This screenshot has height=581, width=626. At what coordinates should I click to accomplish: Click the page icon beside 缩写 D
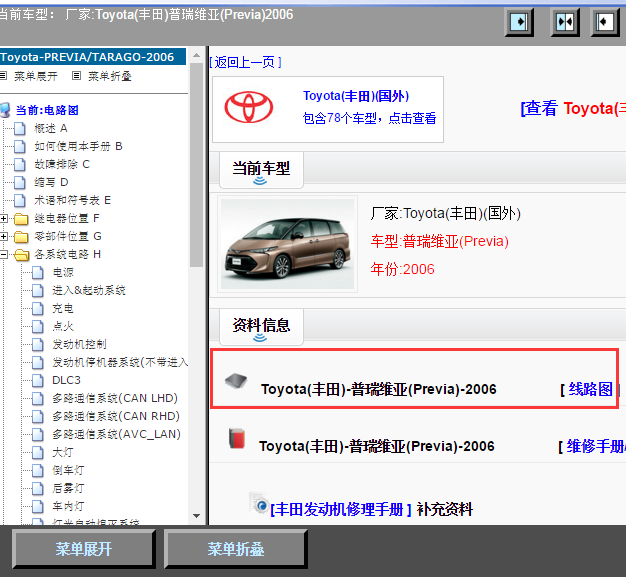pyautogui.click(x=20, y=182)
